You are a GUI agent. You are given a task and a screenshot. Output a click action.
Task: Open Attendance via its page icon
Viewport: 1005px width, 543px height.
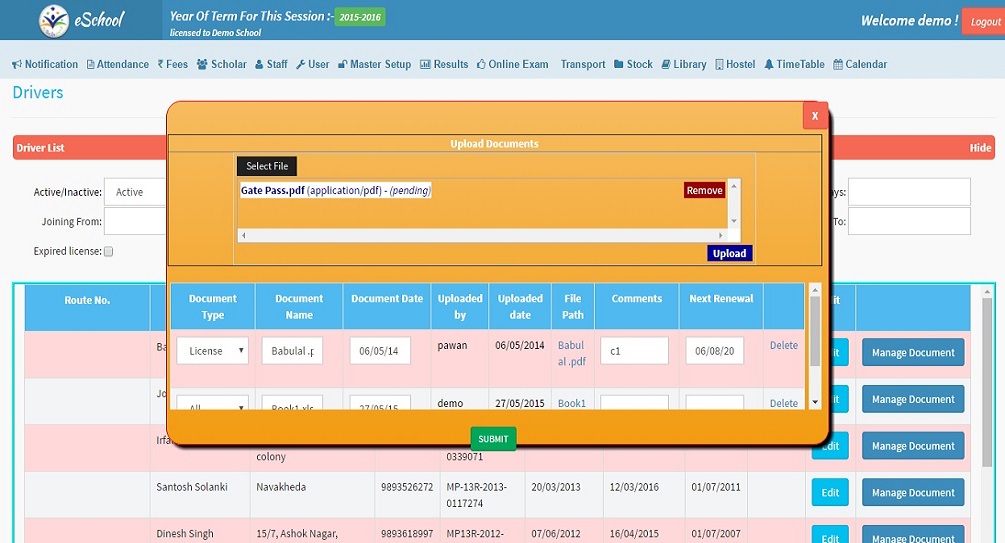click(91, 65)
